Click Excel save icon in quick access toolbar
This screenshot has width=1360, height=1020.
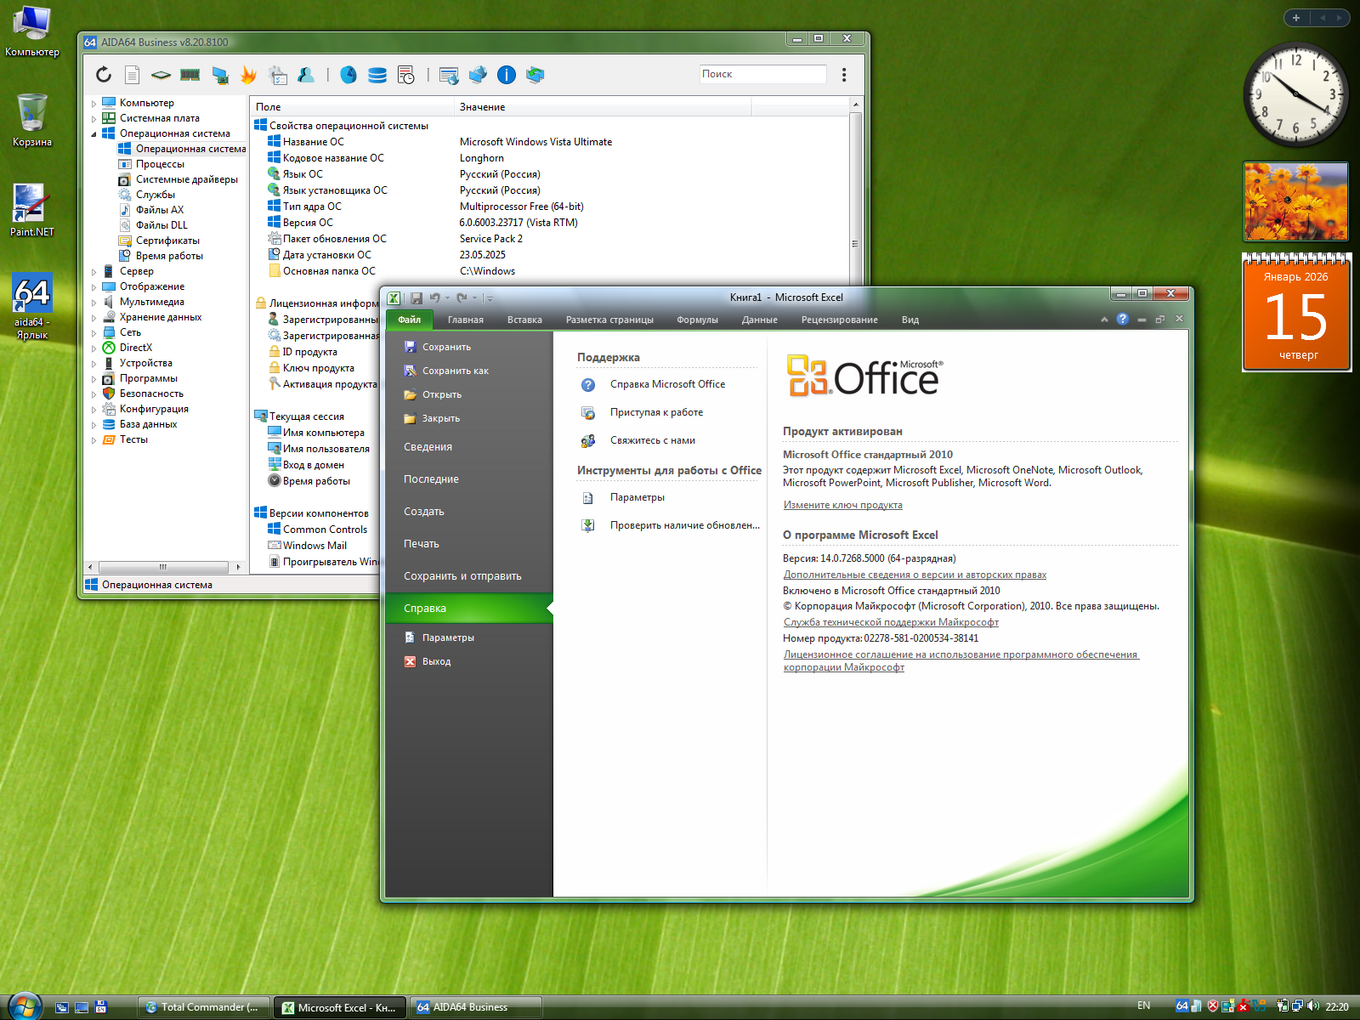tap(416, 298)
